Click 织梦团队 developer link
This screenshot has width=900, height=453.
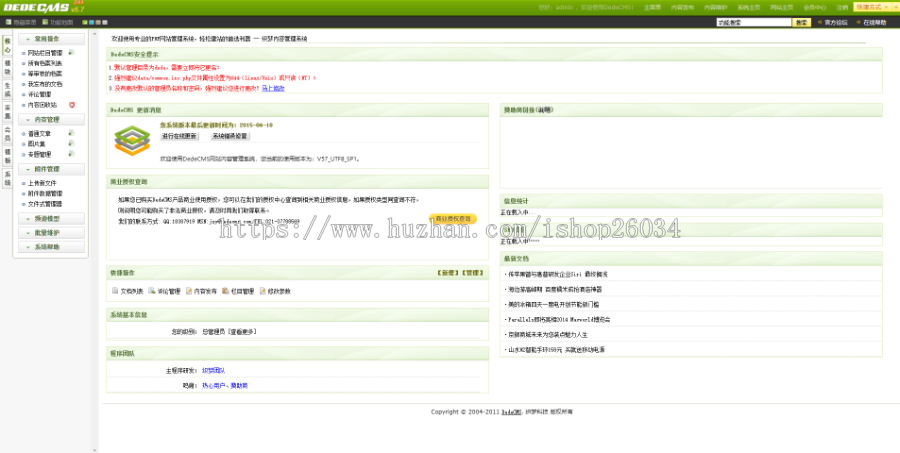pyautogui.click(x=214, y=371)
